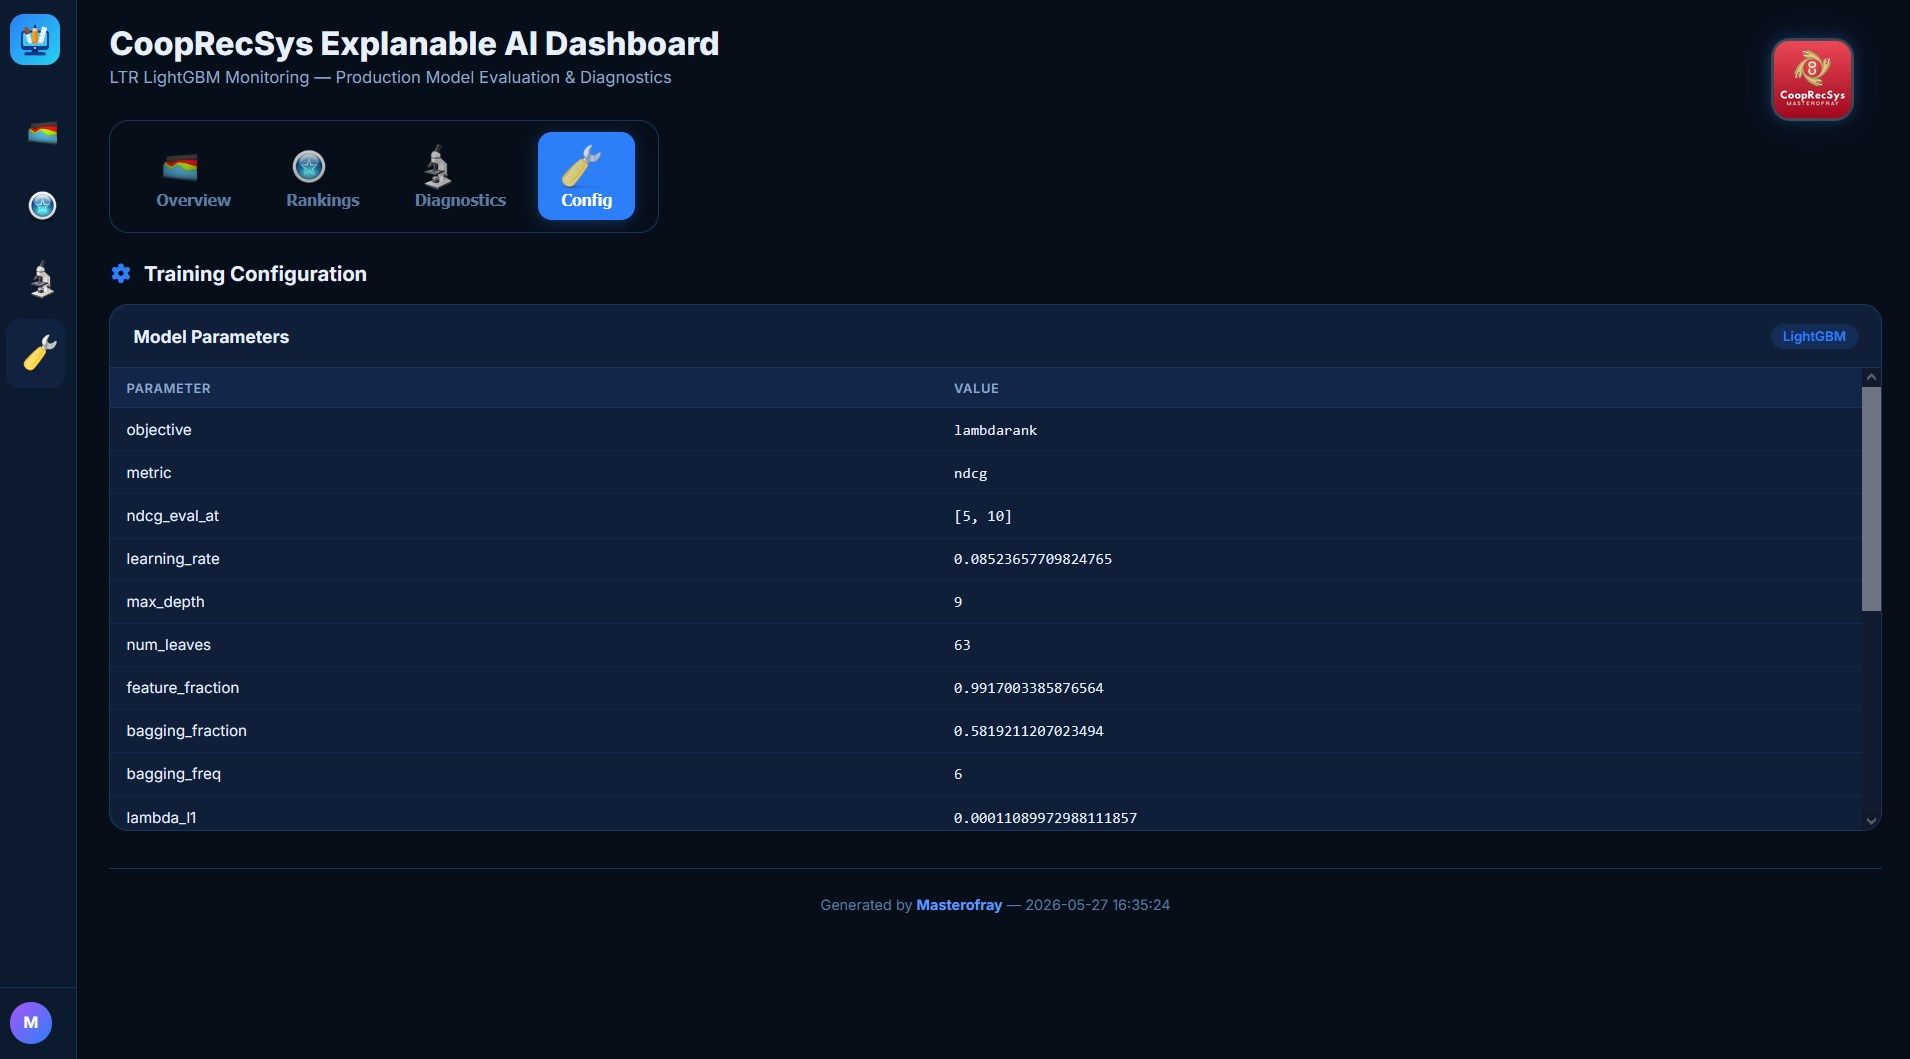
Task: Select the bagging_freq parameter label
Action: 174,774
